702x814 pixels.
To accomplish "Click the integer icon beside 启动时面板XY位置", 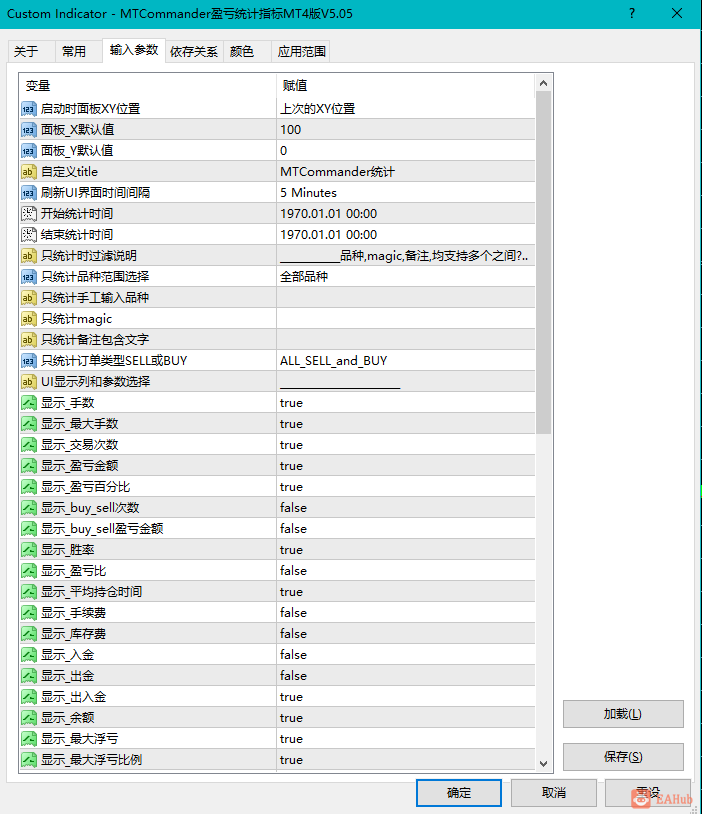I will (29, 109).
